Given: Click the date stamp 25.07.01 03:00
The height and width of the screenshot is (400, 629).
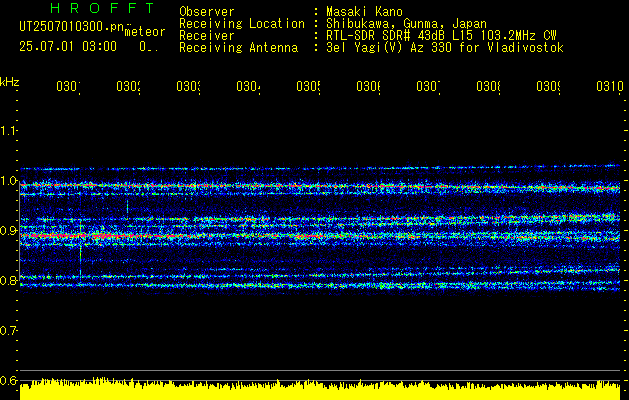Looking at the screenshot, I should coord(68,47).
